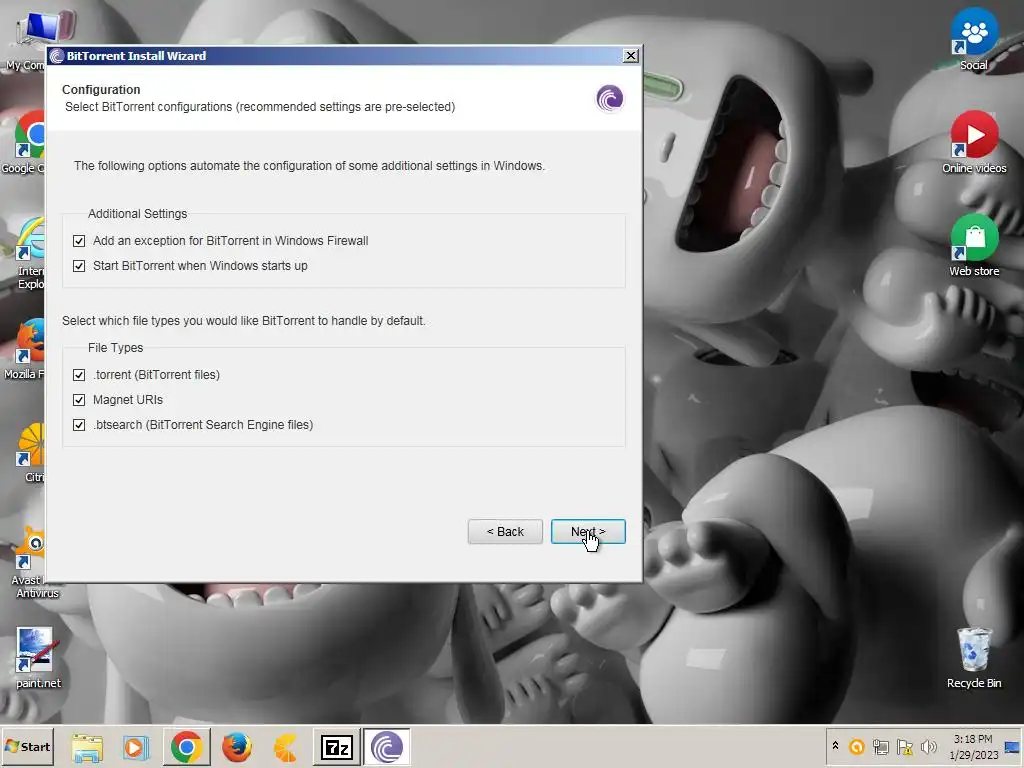The height and width of the screenshot is (768, 1024).
Task: Click the File Types group label
Action: [x=116, y=347]
